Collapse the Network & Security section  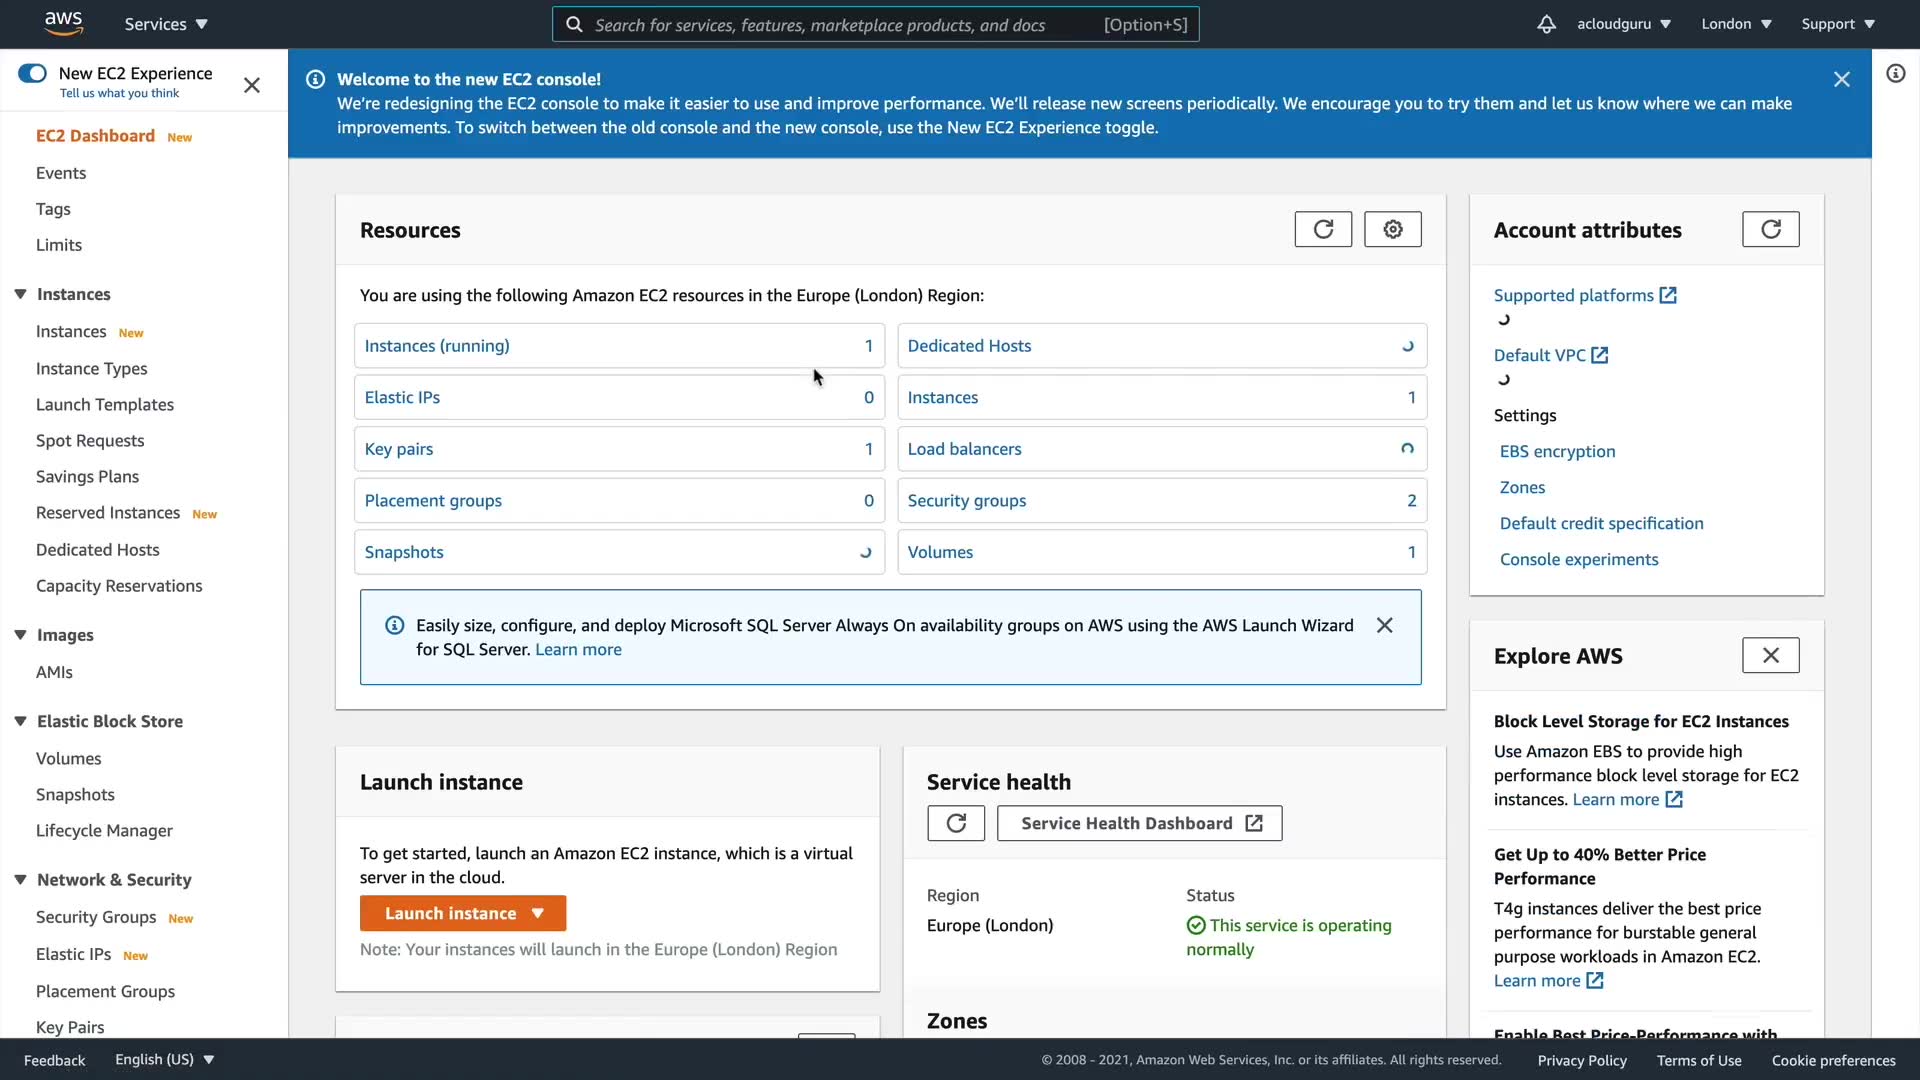[20, 879]
